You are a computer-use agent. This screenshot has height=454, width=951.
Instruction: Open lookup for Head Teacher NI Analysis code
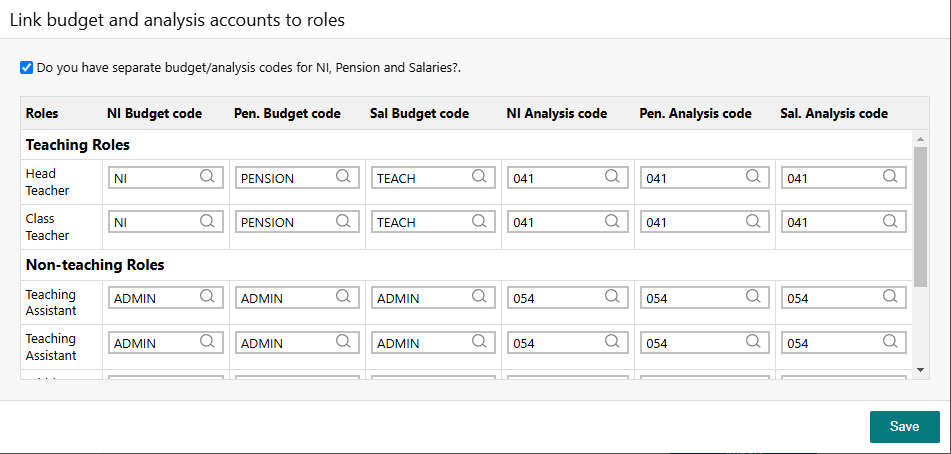[612, 176]
